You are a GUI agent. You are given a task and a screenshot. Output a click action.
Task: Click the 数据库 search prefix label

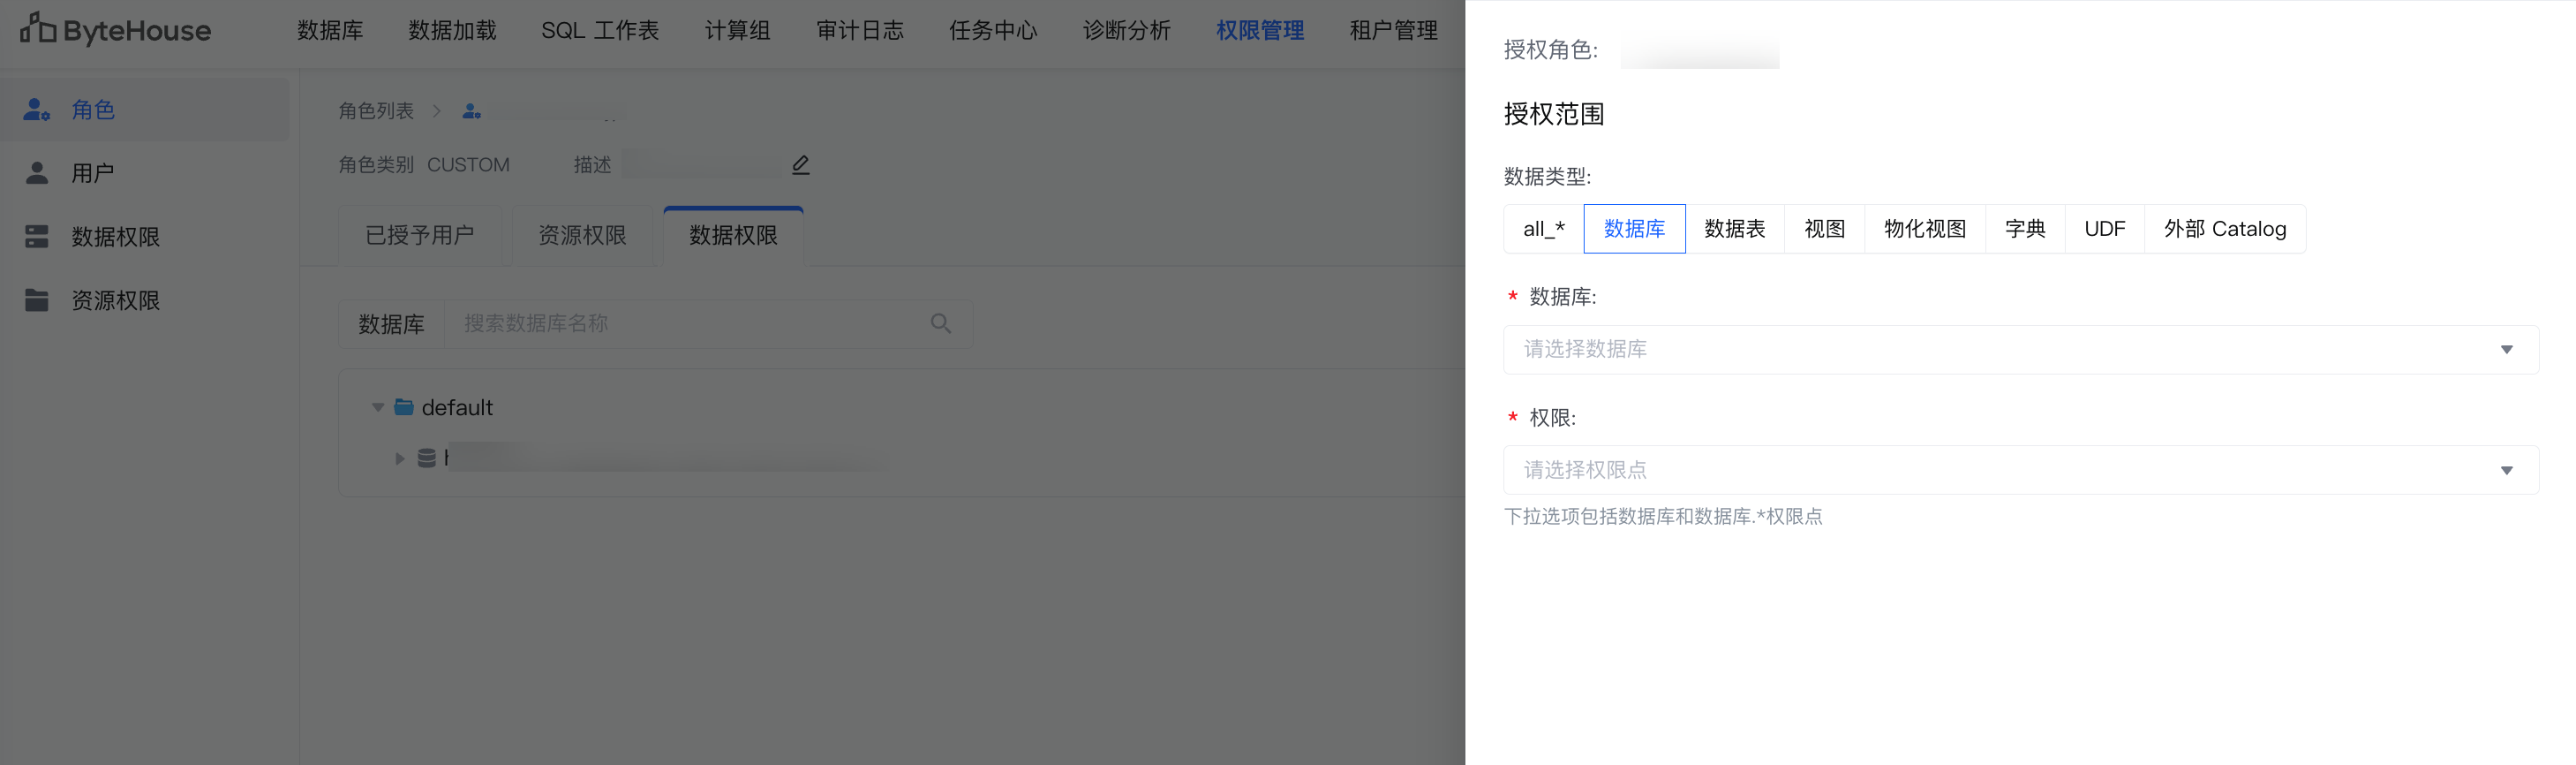391,324
